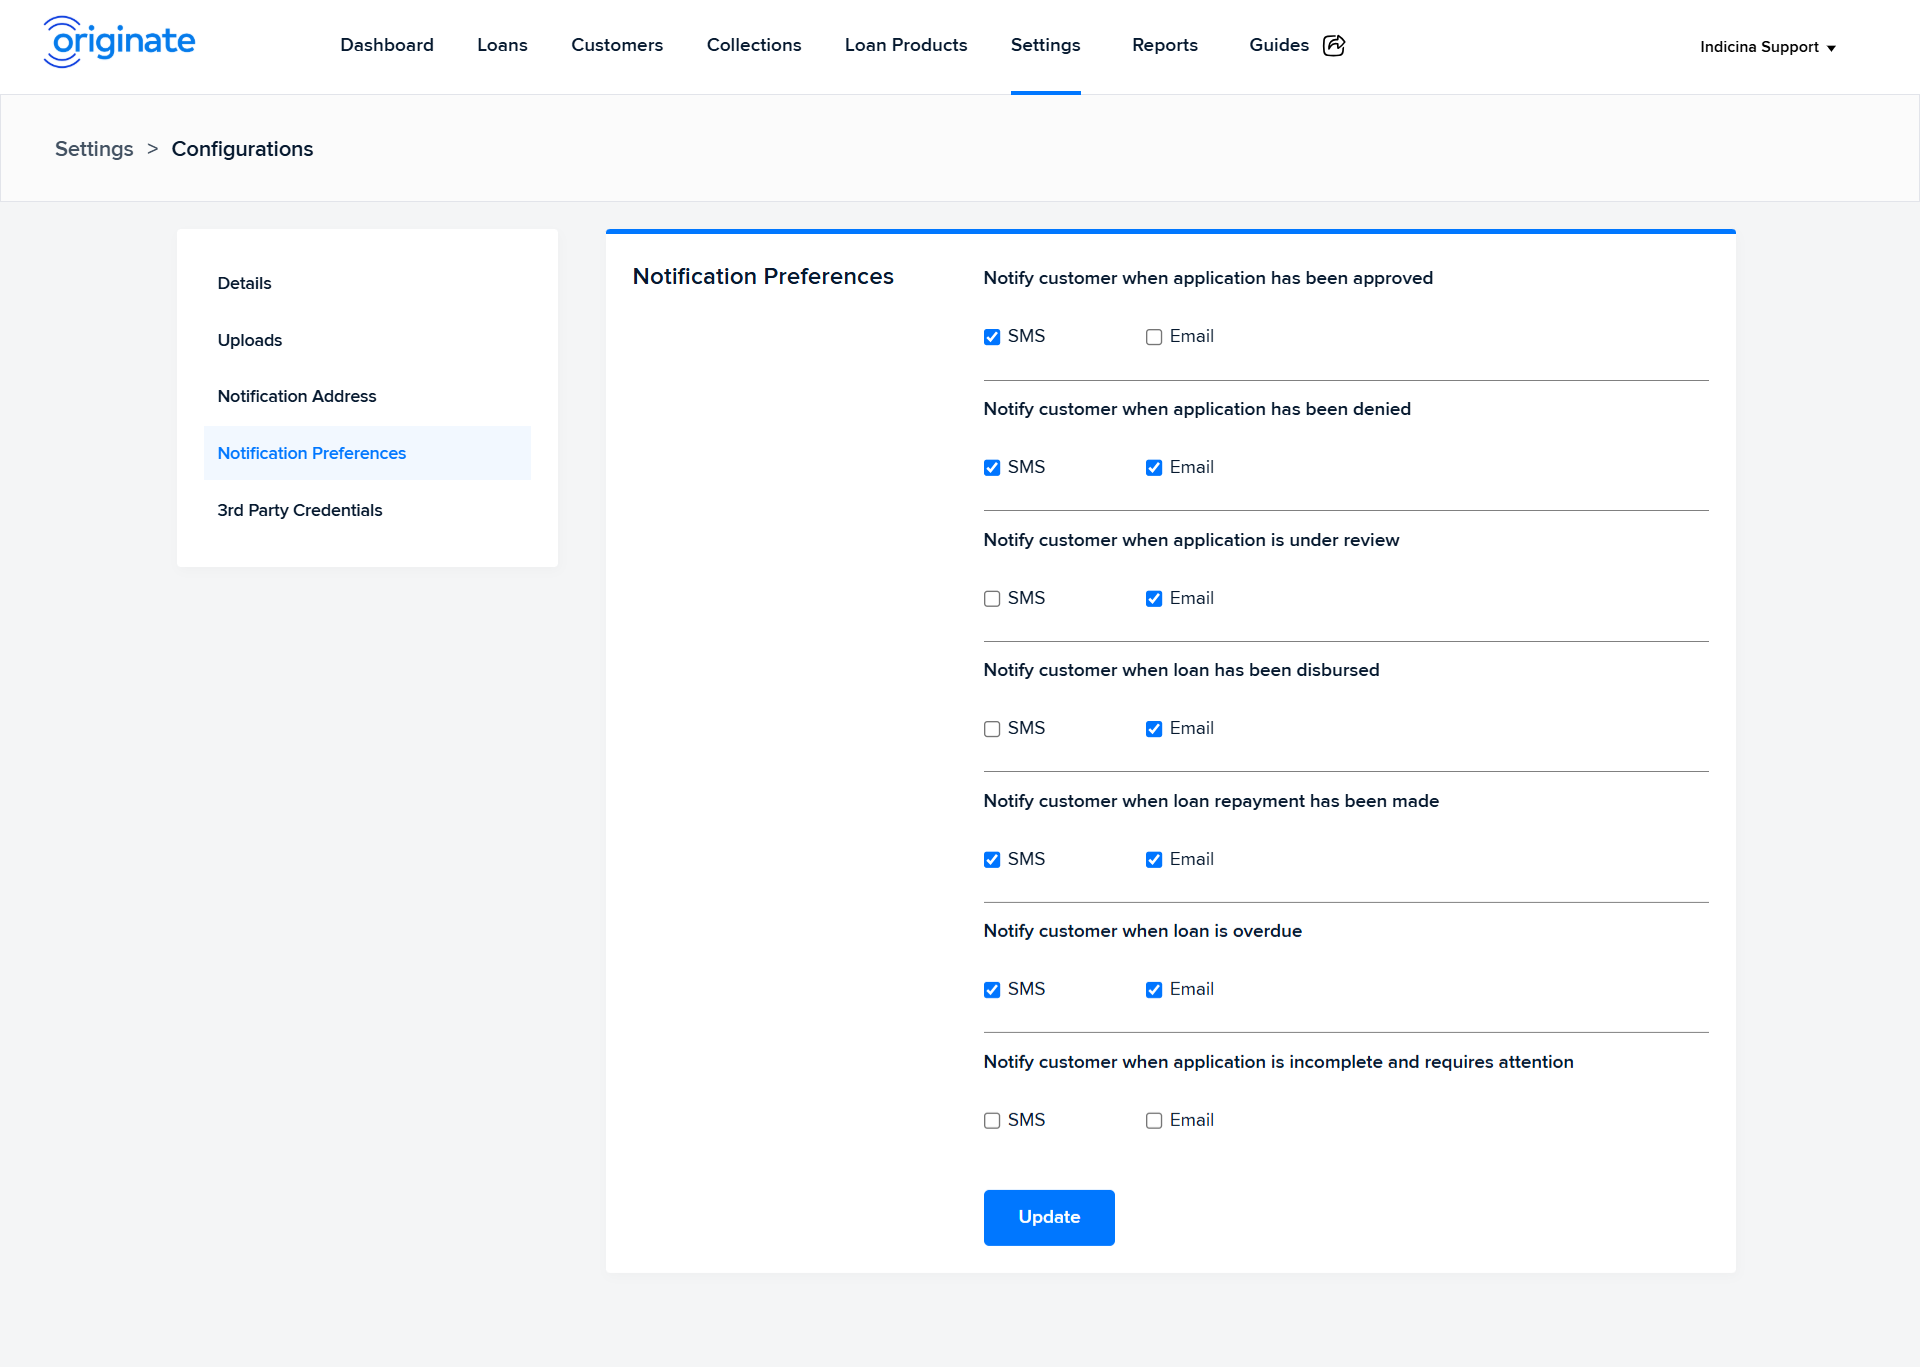Enable SMS for incomplete application
Screen dimensions: 1920x1367
click(x=992, y=1121)
